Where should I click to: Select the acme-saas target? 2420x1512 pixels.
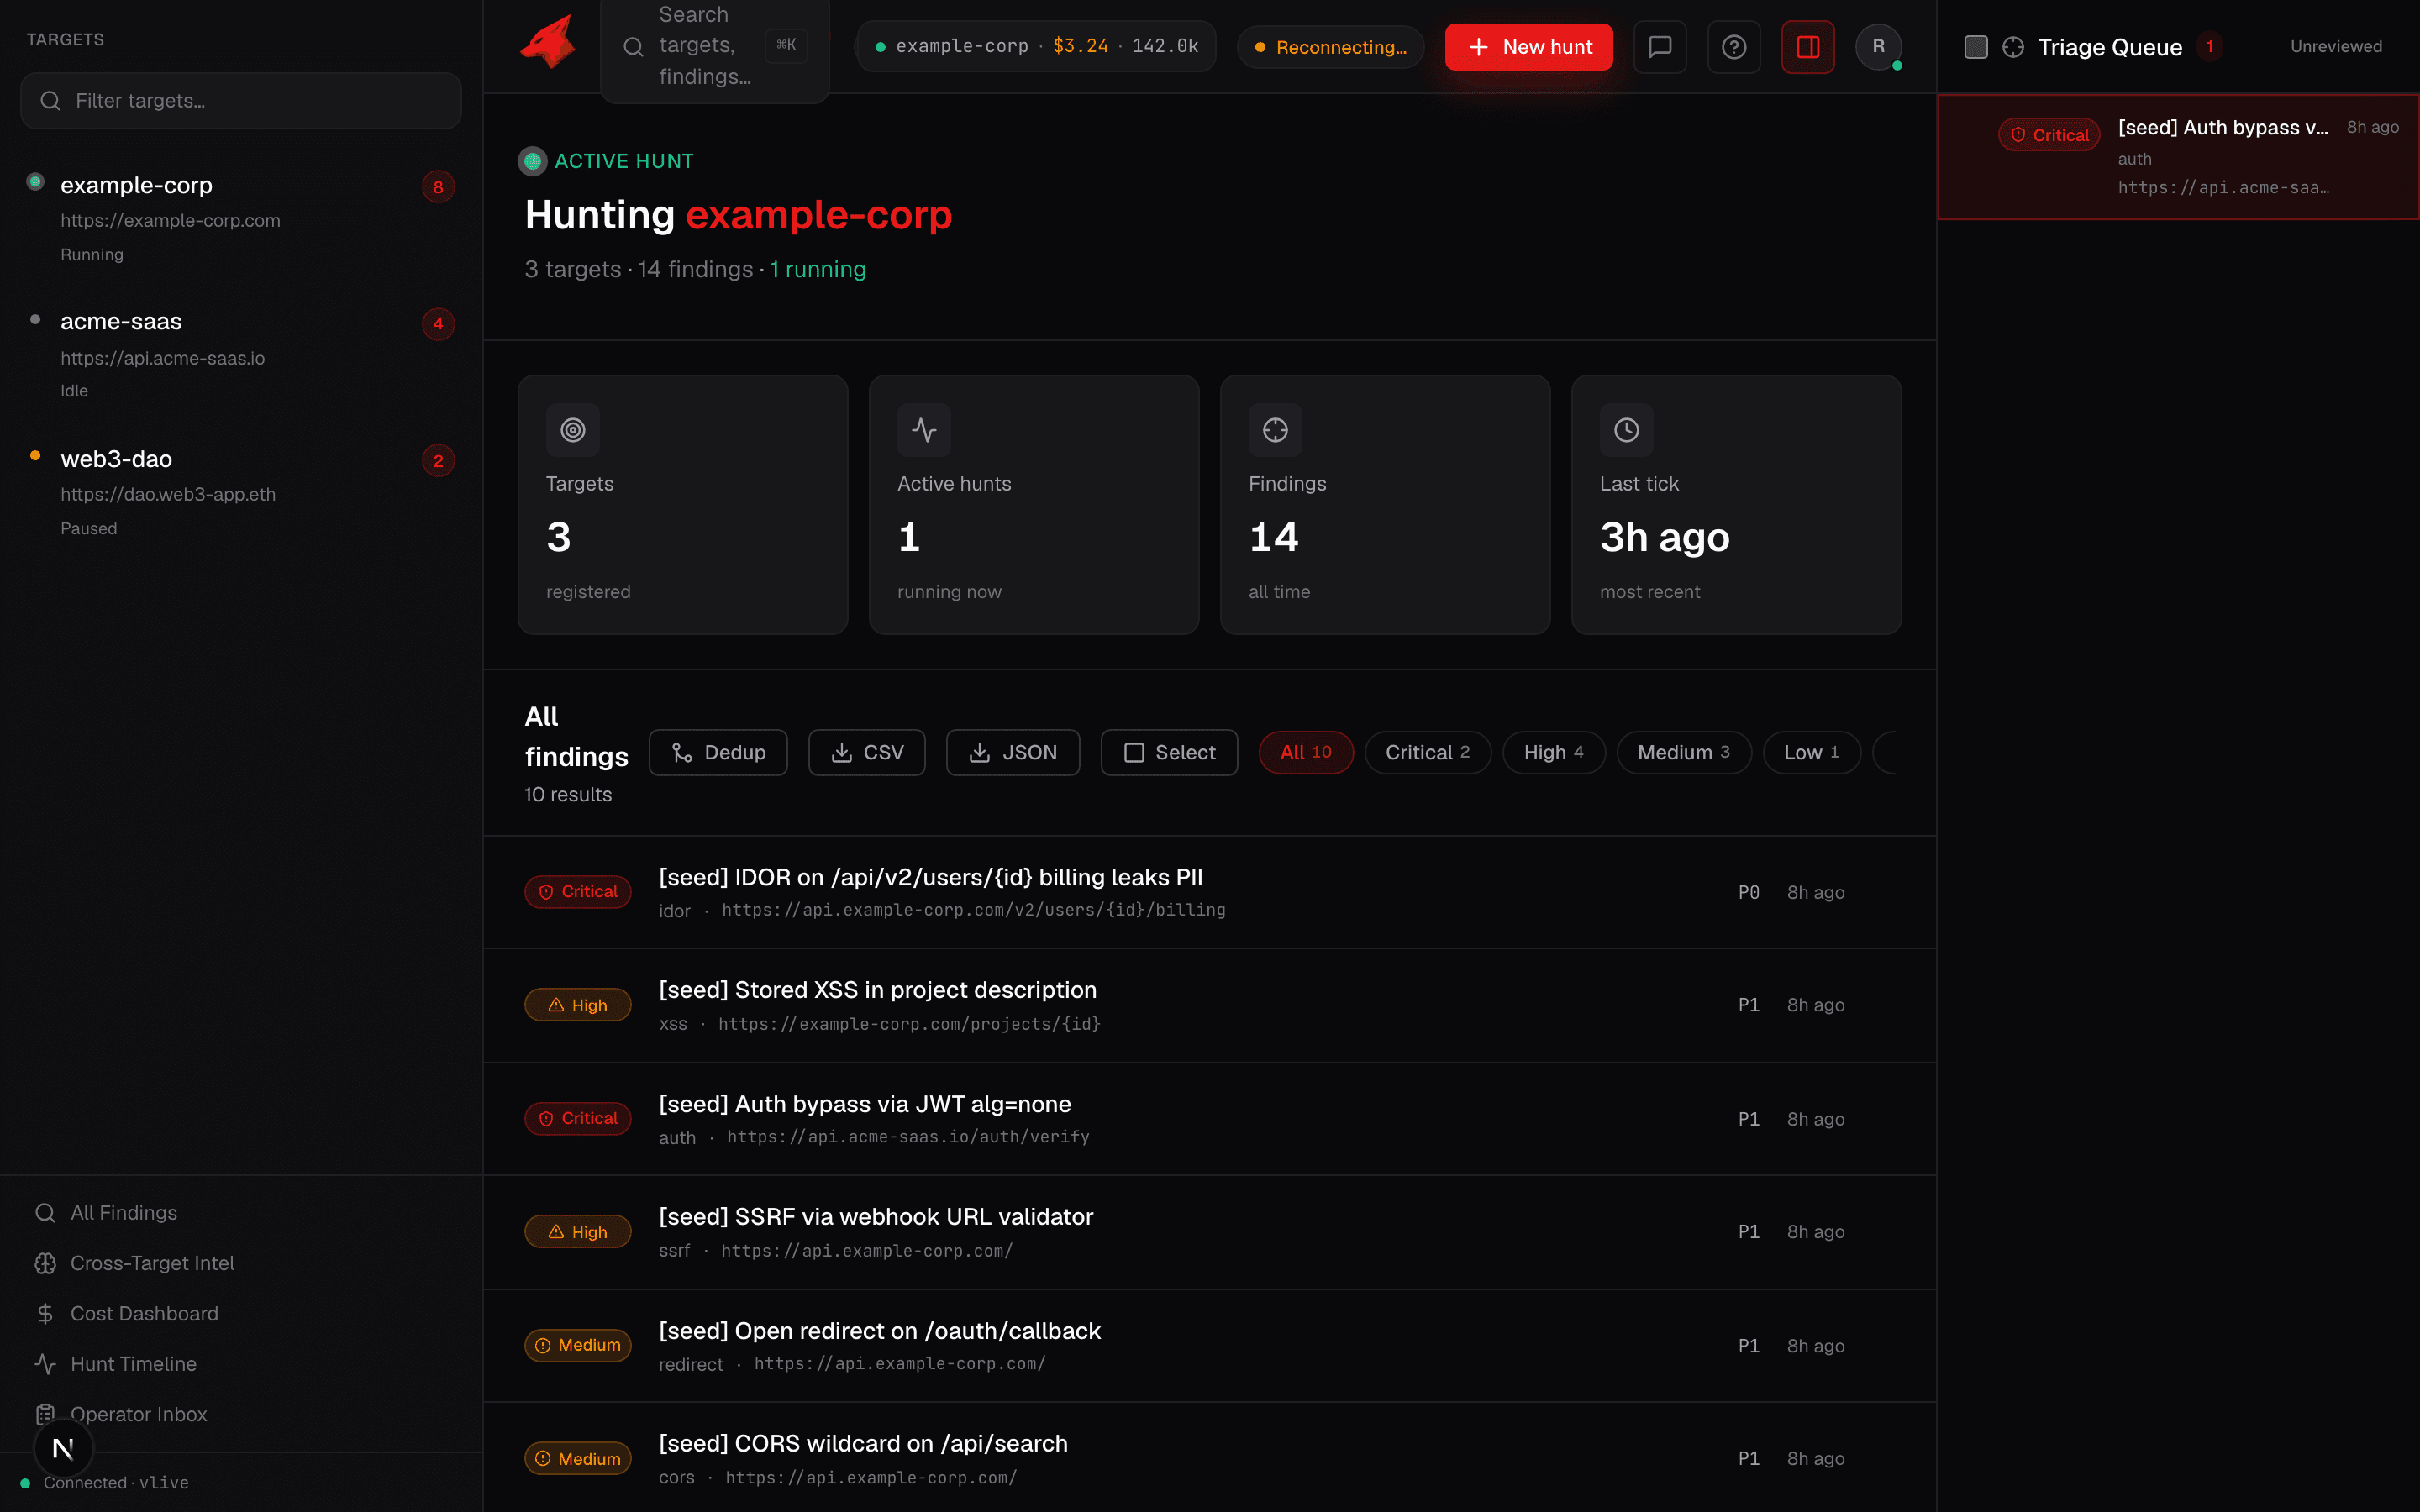241,355
